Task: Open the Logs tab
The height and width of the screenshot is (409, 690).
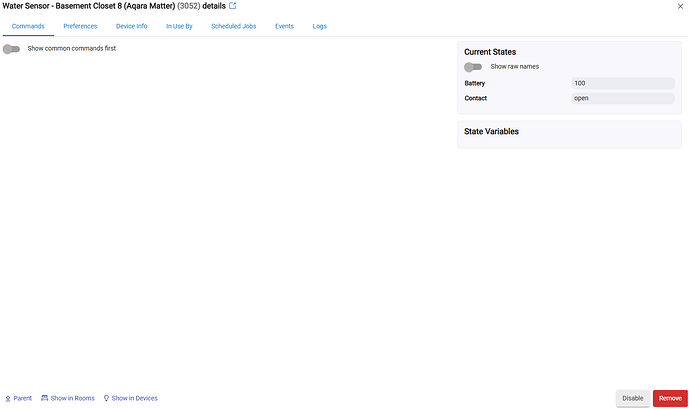Action: (319, 26)
